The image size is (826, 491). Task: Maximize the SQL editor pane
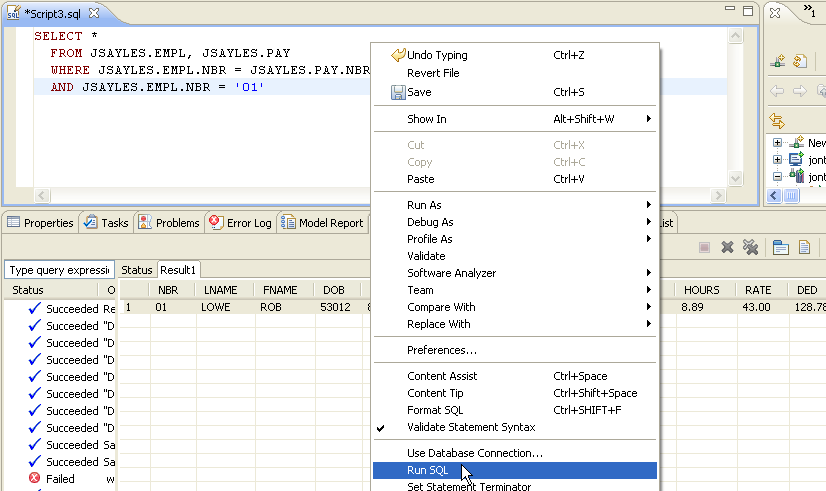coord(748,11)
